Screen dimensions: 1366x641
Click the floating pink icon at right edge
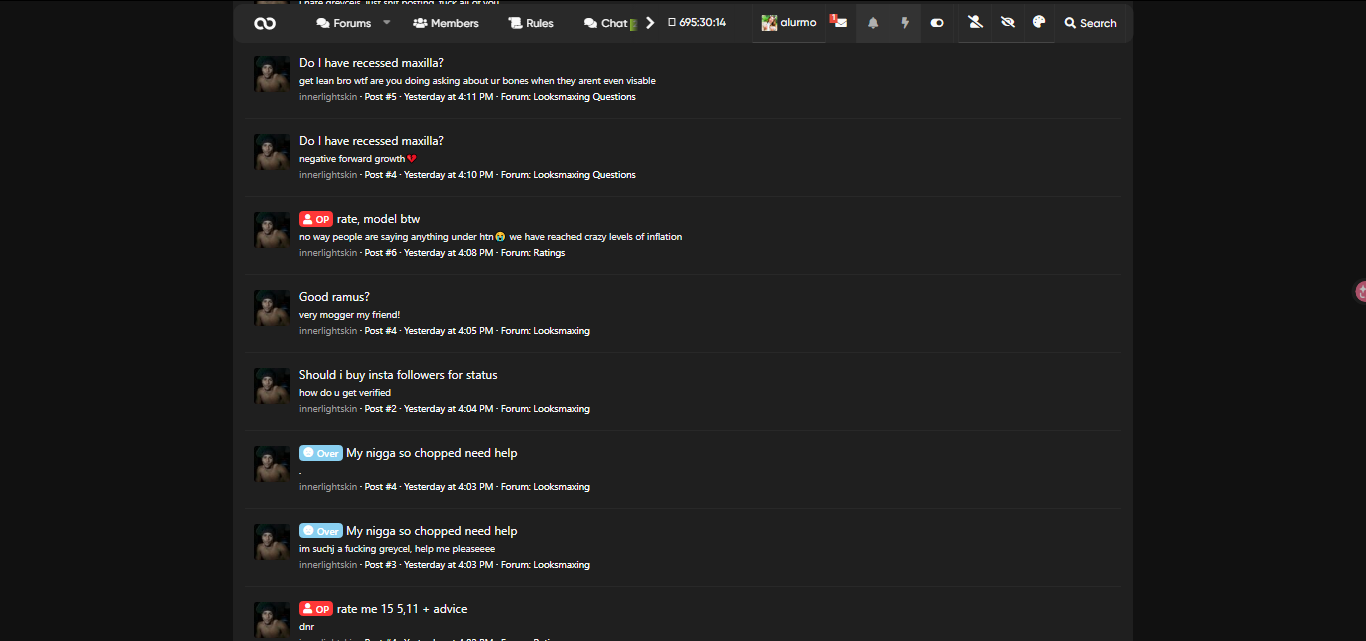[x=1360, y=291]
